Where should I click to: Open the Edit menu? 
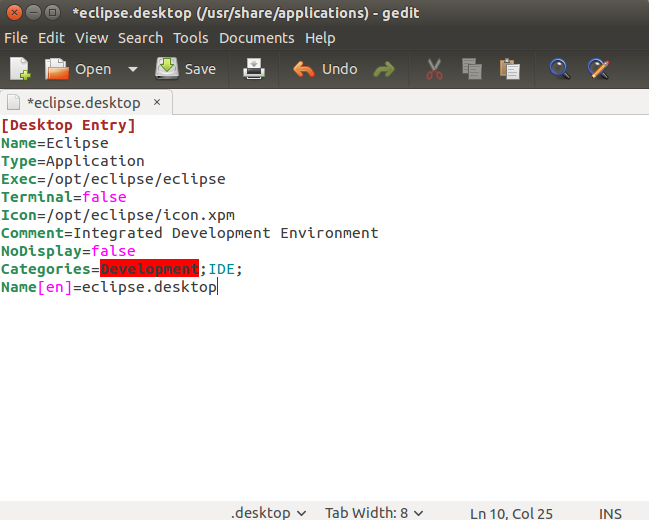(51, 38)
